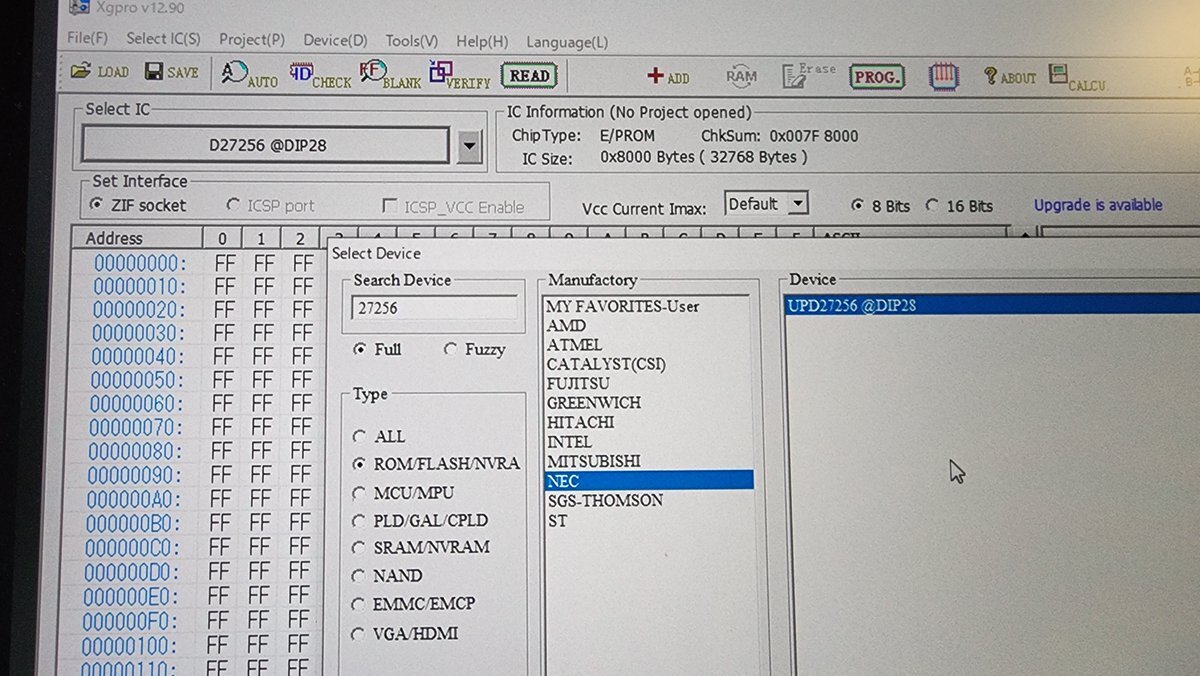
Task: Select the PLD/GAL/CPLD type radio button
Action: (359, 520)
